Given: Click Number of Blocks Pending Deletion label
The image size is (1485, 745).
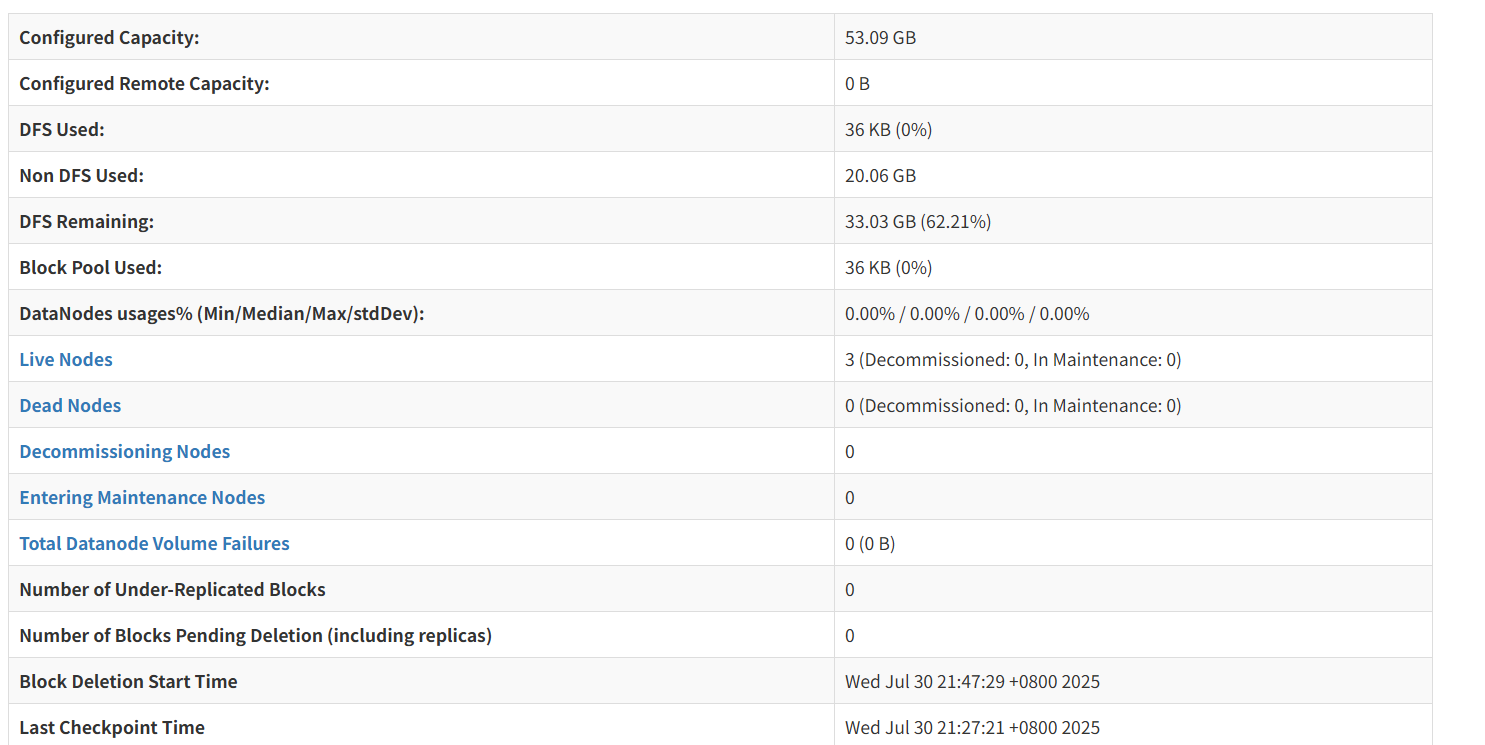Looking at the screenshot, I should (255, 636).
